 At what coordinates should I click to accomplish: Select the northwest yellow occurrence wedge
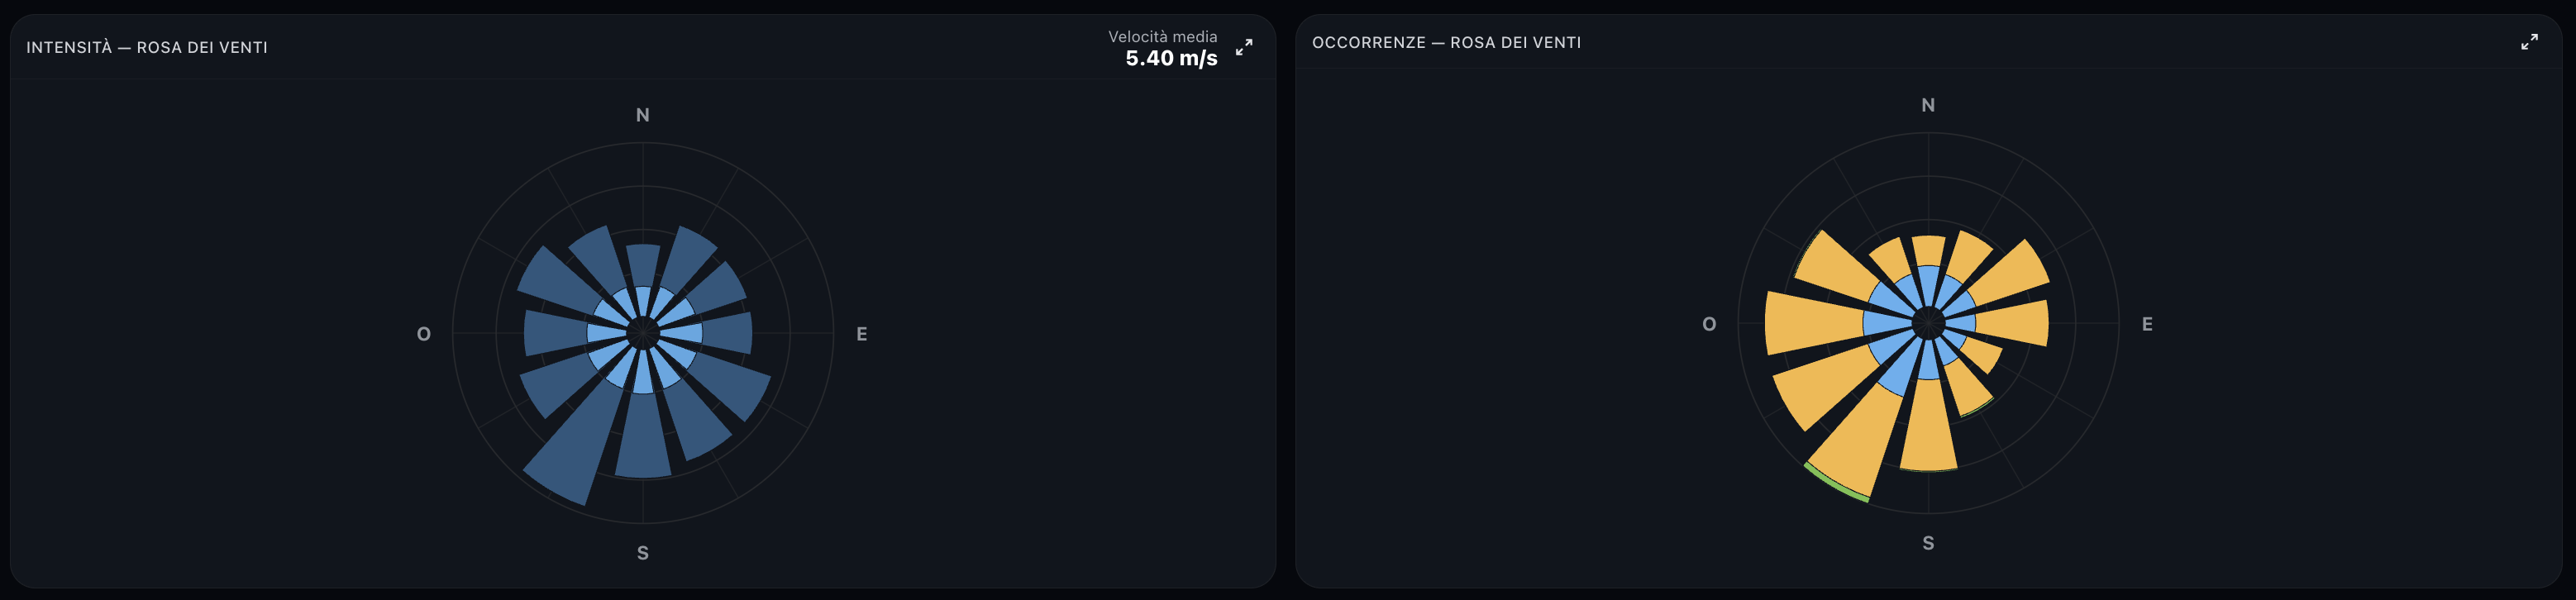tap(1835, 267)
